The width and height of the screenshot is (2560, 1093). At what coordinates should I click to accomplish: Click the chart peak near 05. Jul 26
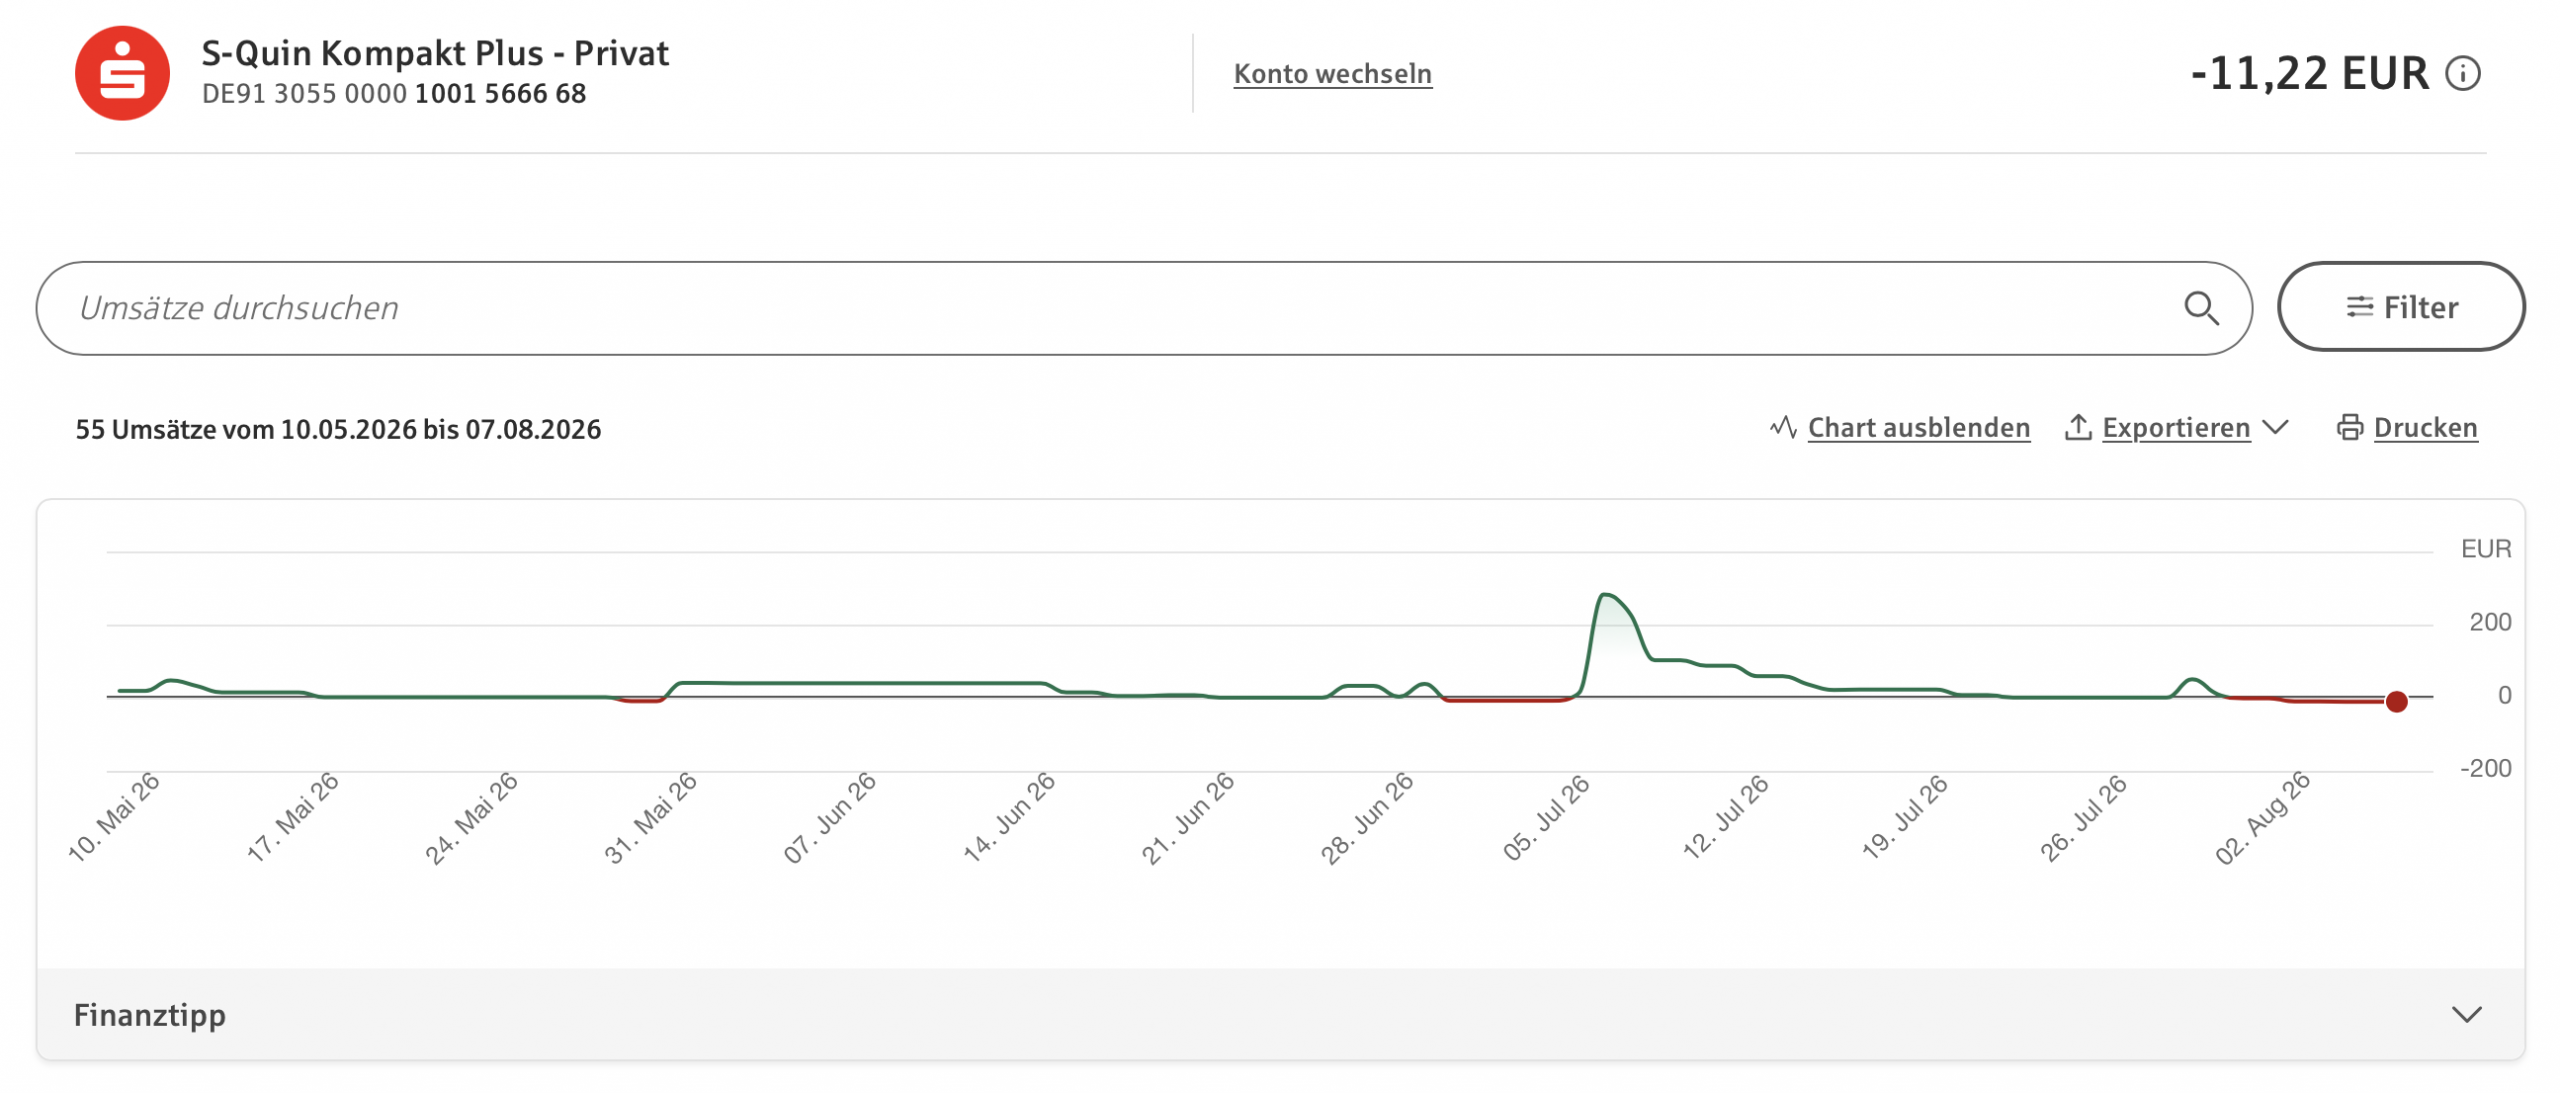1605,596
